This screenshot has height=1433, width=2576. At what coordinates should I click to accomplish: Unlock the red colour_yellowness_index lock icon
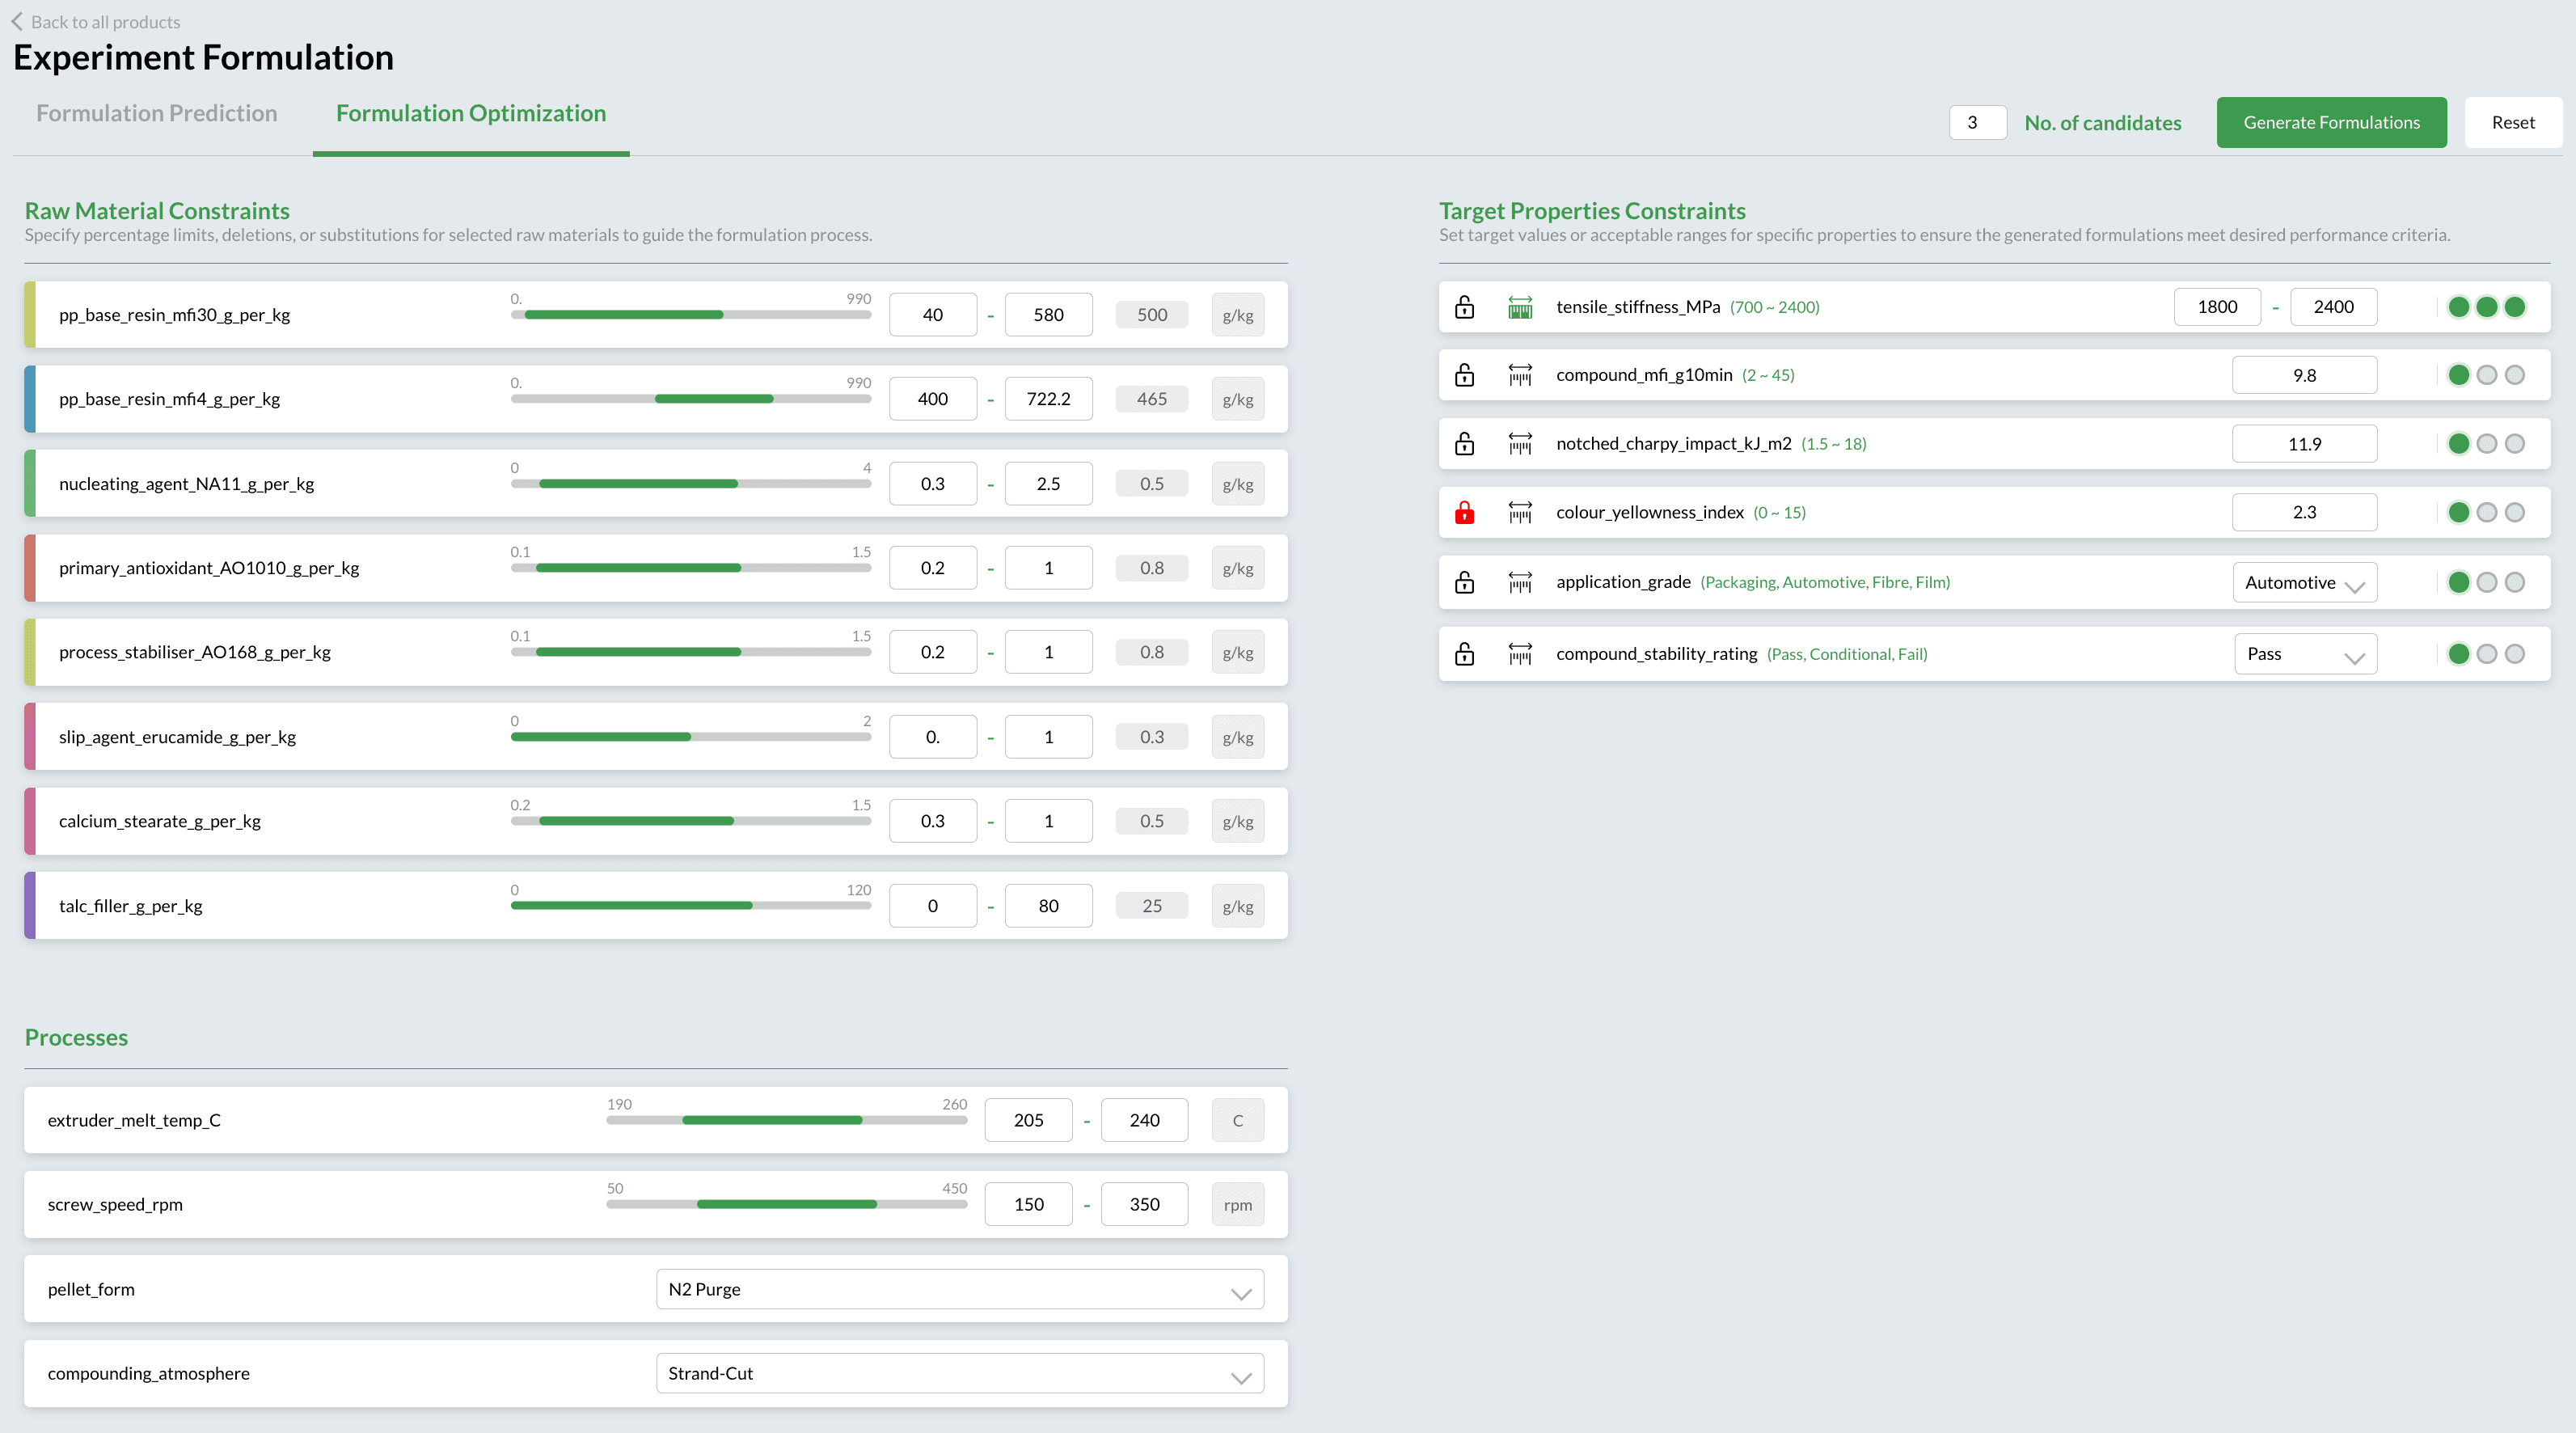click(1464, 512)
